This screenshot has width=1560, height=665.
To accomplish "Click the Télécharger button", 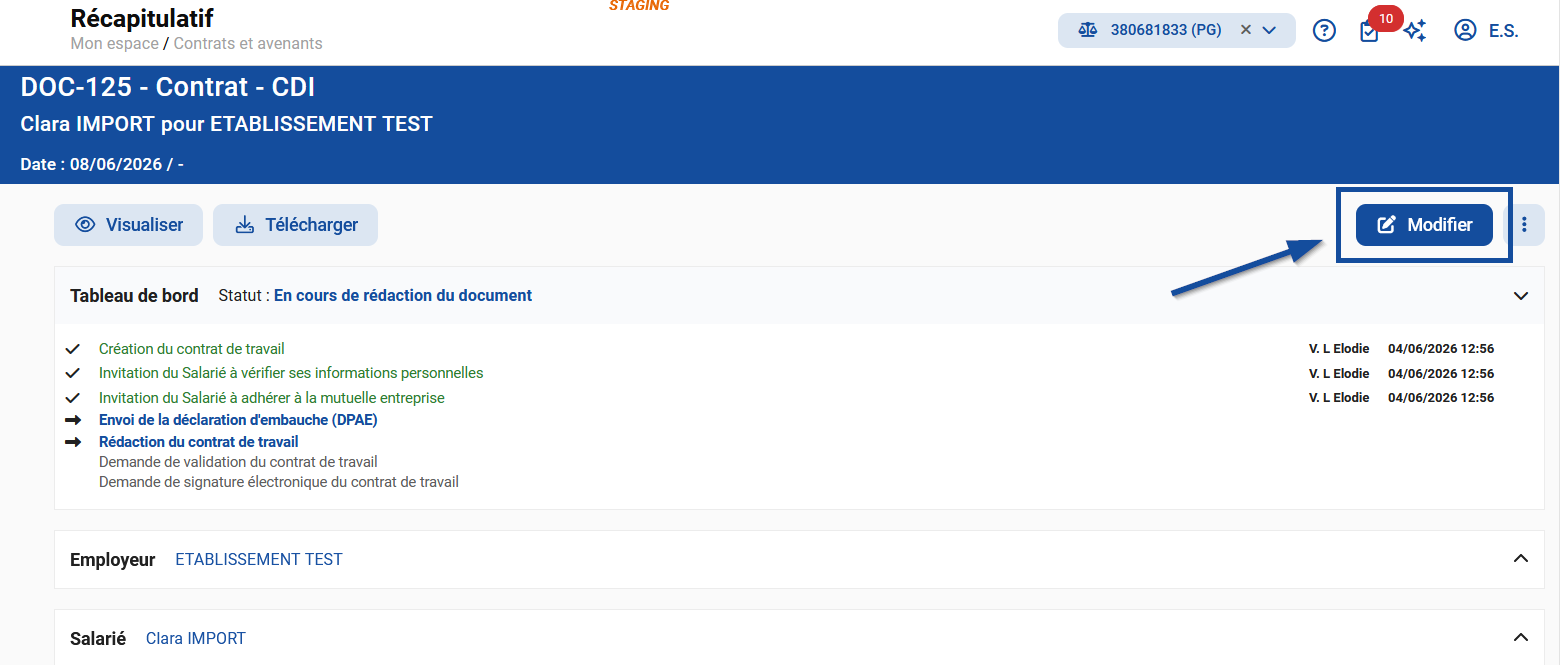I will click(x=295, y=225).
